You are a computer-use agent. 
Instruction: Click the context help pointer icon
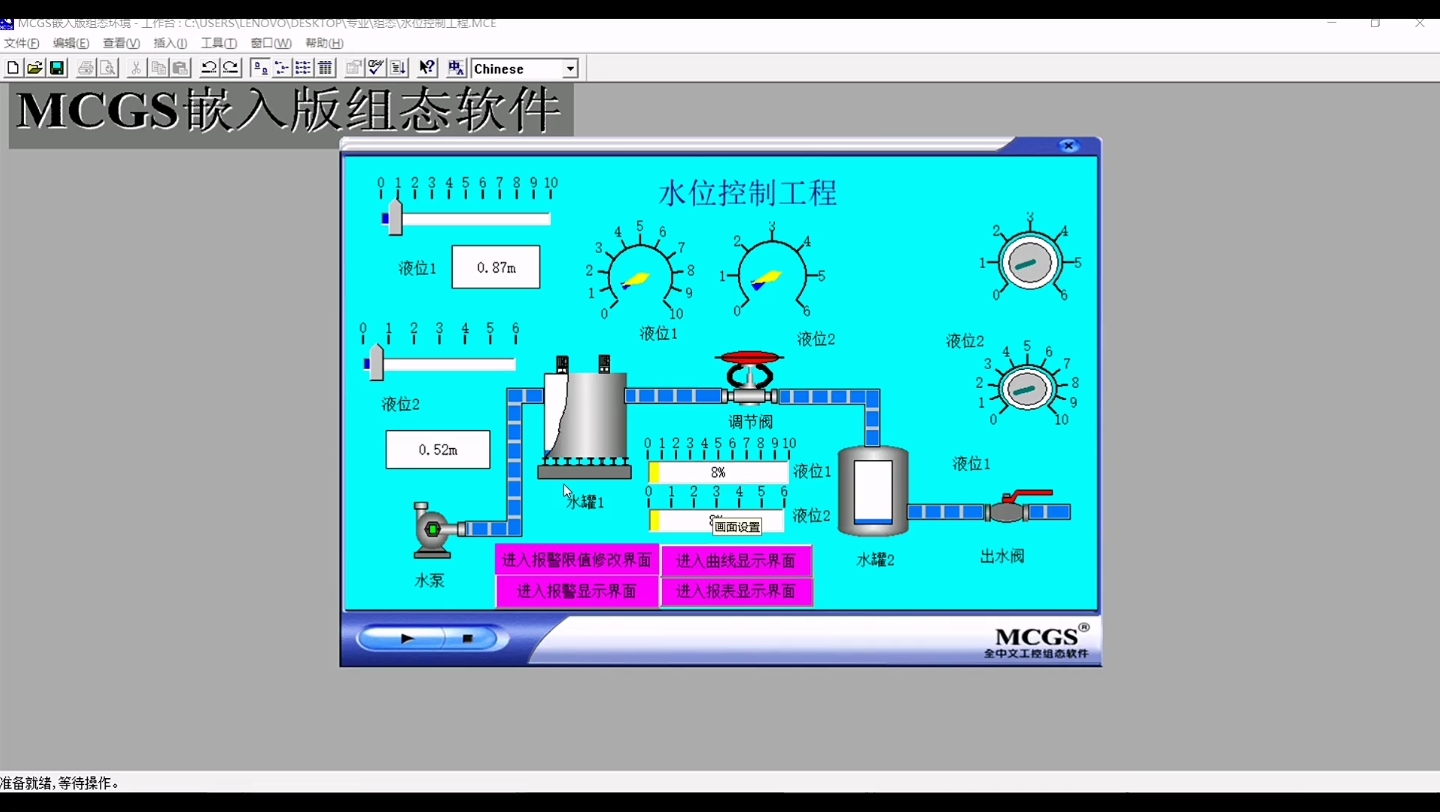(x=427, y=68)
